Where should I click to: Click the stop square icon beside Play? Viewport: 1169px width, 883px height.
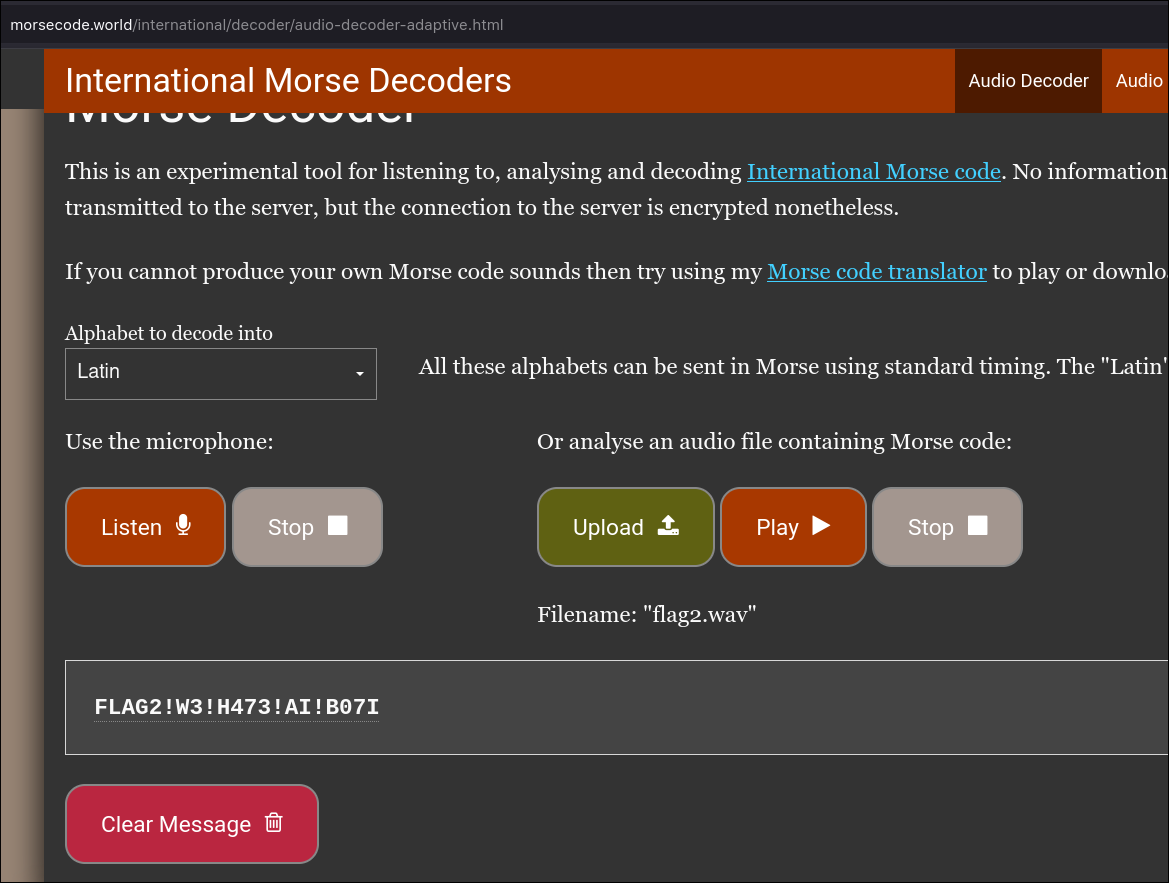pyautogui.click(x=978, y=526)
